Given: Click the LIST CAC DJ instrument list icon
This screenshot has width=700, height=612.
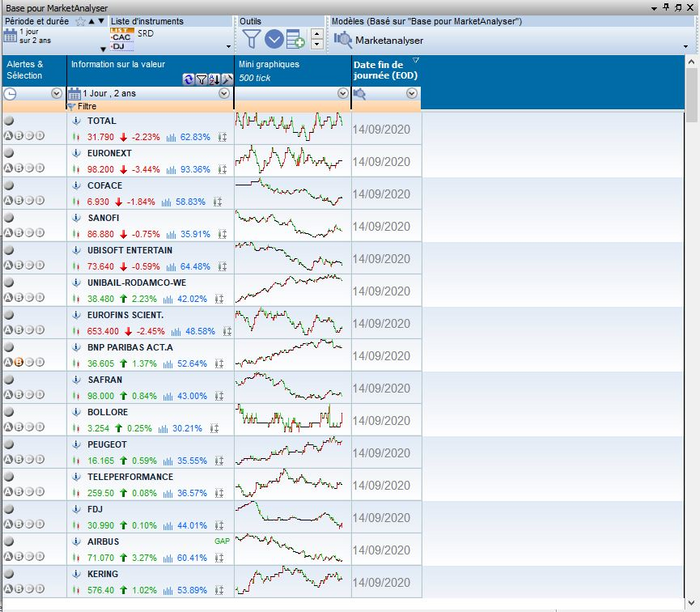Looking at the screenshot, I should click(122, 39).
